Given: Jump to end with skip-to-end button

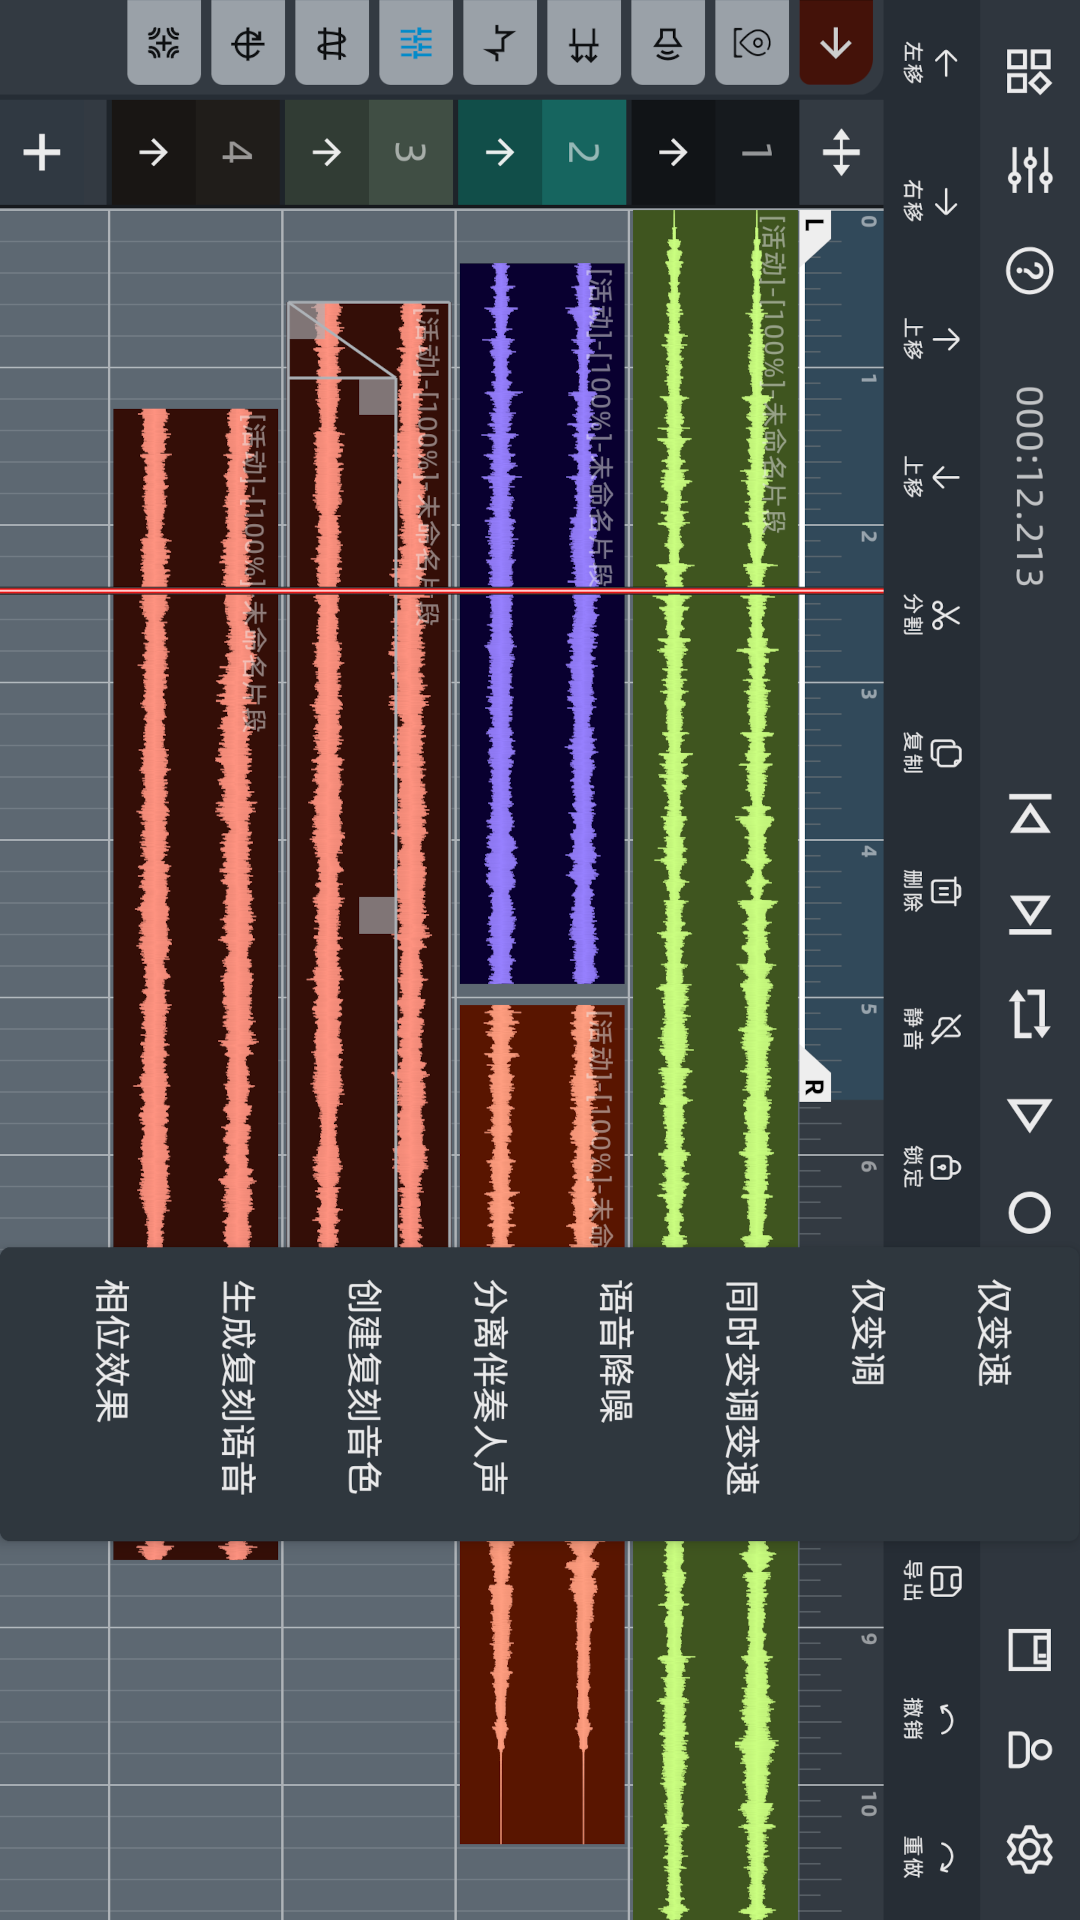Looking at the screenshot, I should pos(1029,914).
